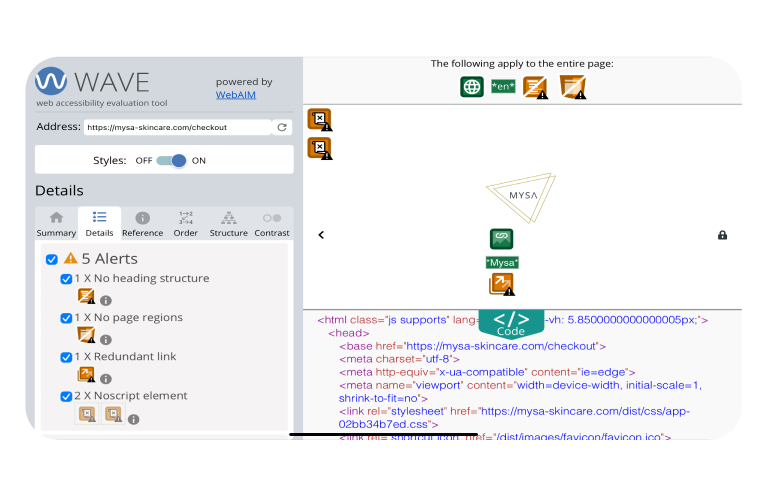Click the back chevron on the left of the page
The height and width of the screenshot is (500, 767).
[321, 235]
